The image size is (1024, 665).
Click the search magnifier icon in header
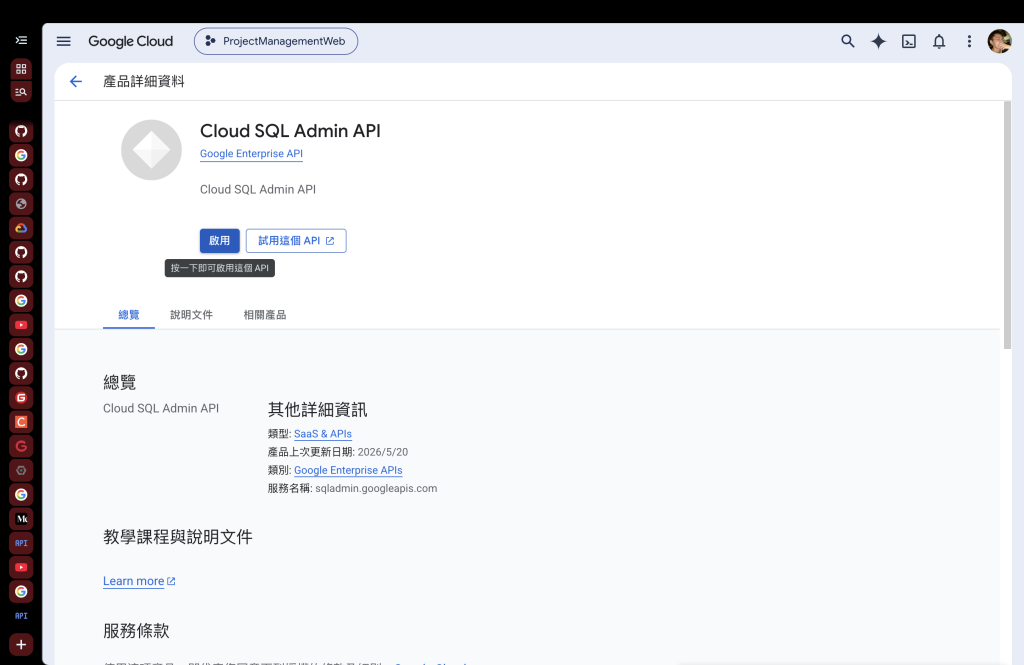[848, 41]
